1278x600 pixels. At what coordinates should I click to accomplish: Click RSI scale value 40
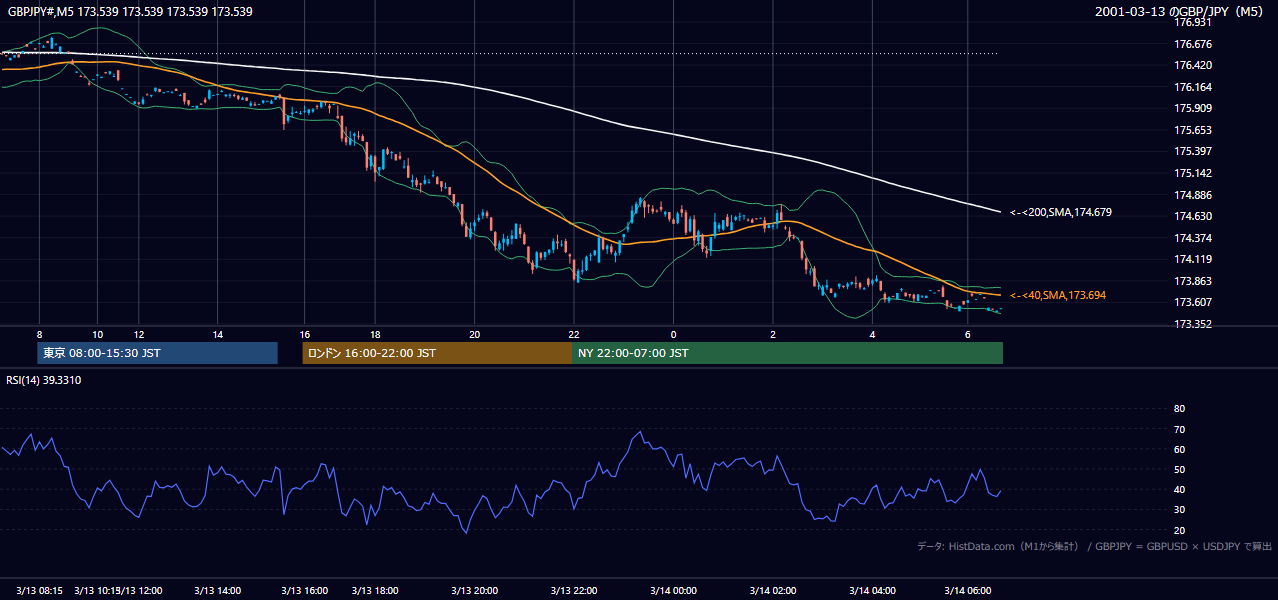pos(1180,489)
